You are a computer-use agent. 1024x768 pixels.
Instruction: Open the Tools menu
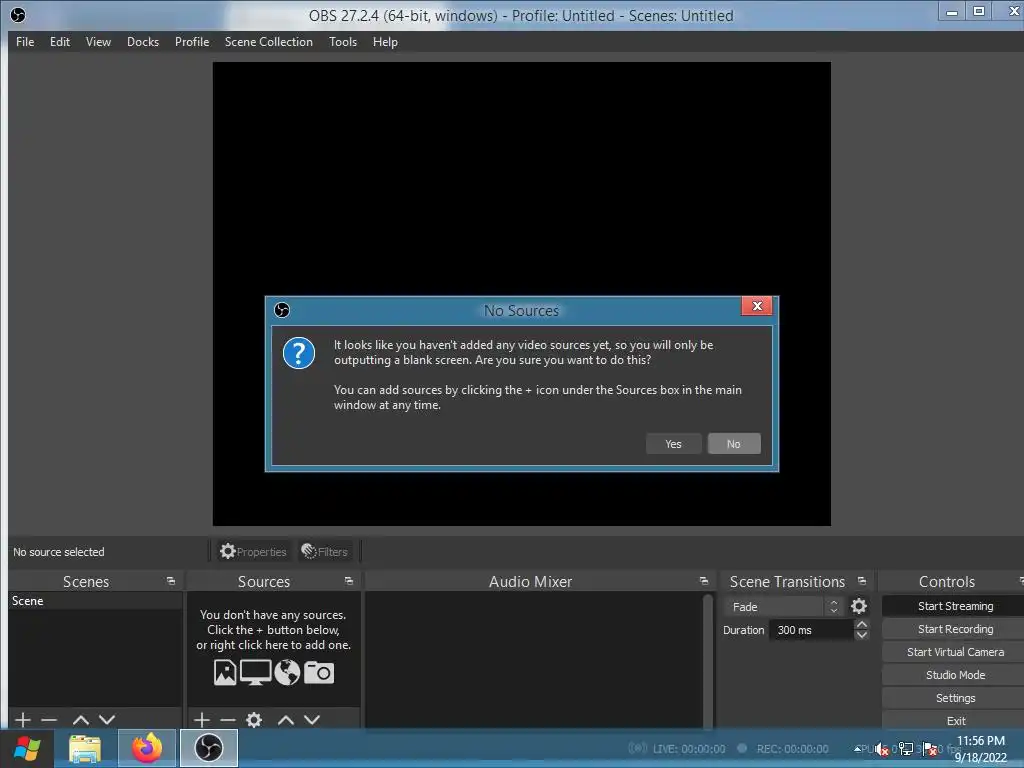(343, 42)
